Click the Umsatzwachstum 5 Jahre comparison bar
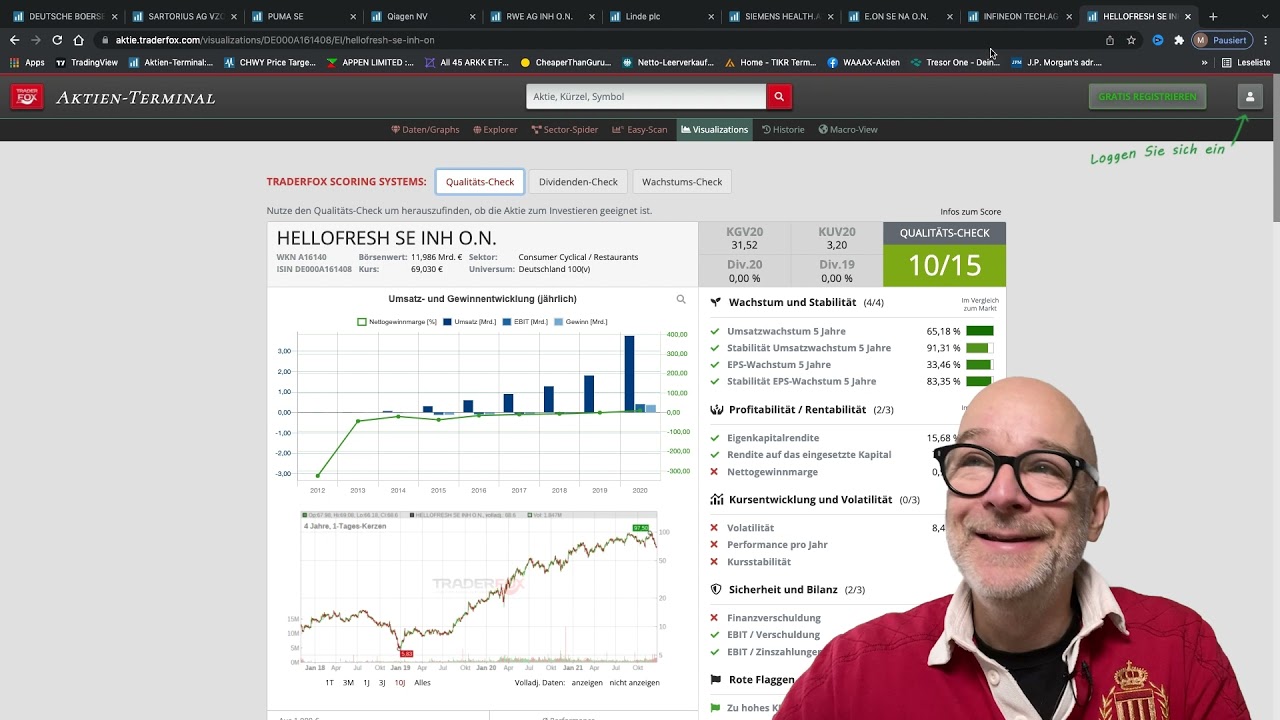The height and width of the screenshot is (720, 1280). [979, 331]
